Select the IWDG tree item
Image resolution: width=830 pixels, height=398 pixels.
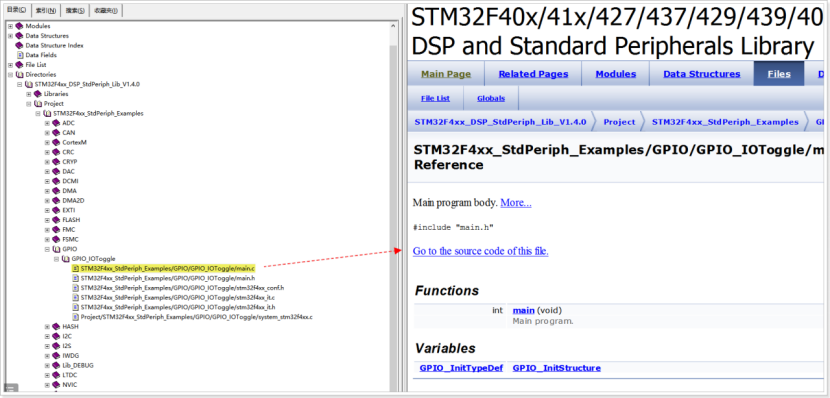[70, 356]
